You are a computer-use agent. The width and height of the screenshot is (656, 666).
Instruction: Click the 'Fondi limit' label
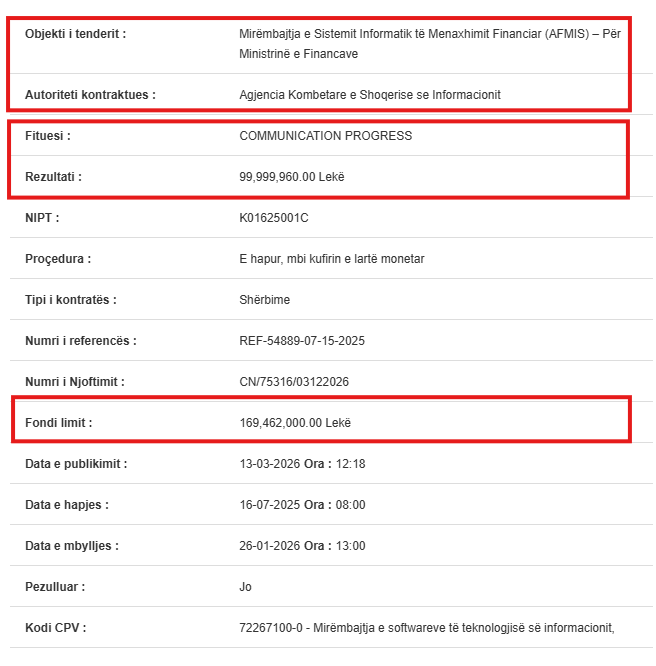point(58,423)
